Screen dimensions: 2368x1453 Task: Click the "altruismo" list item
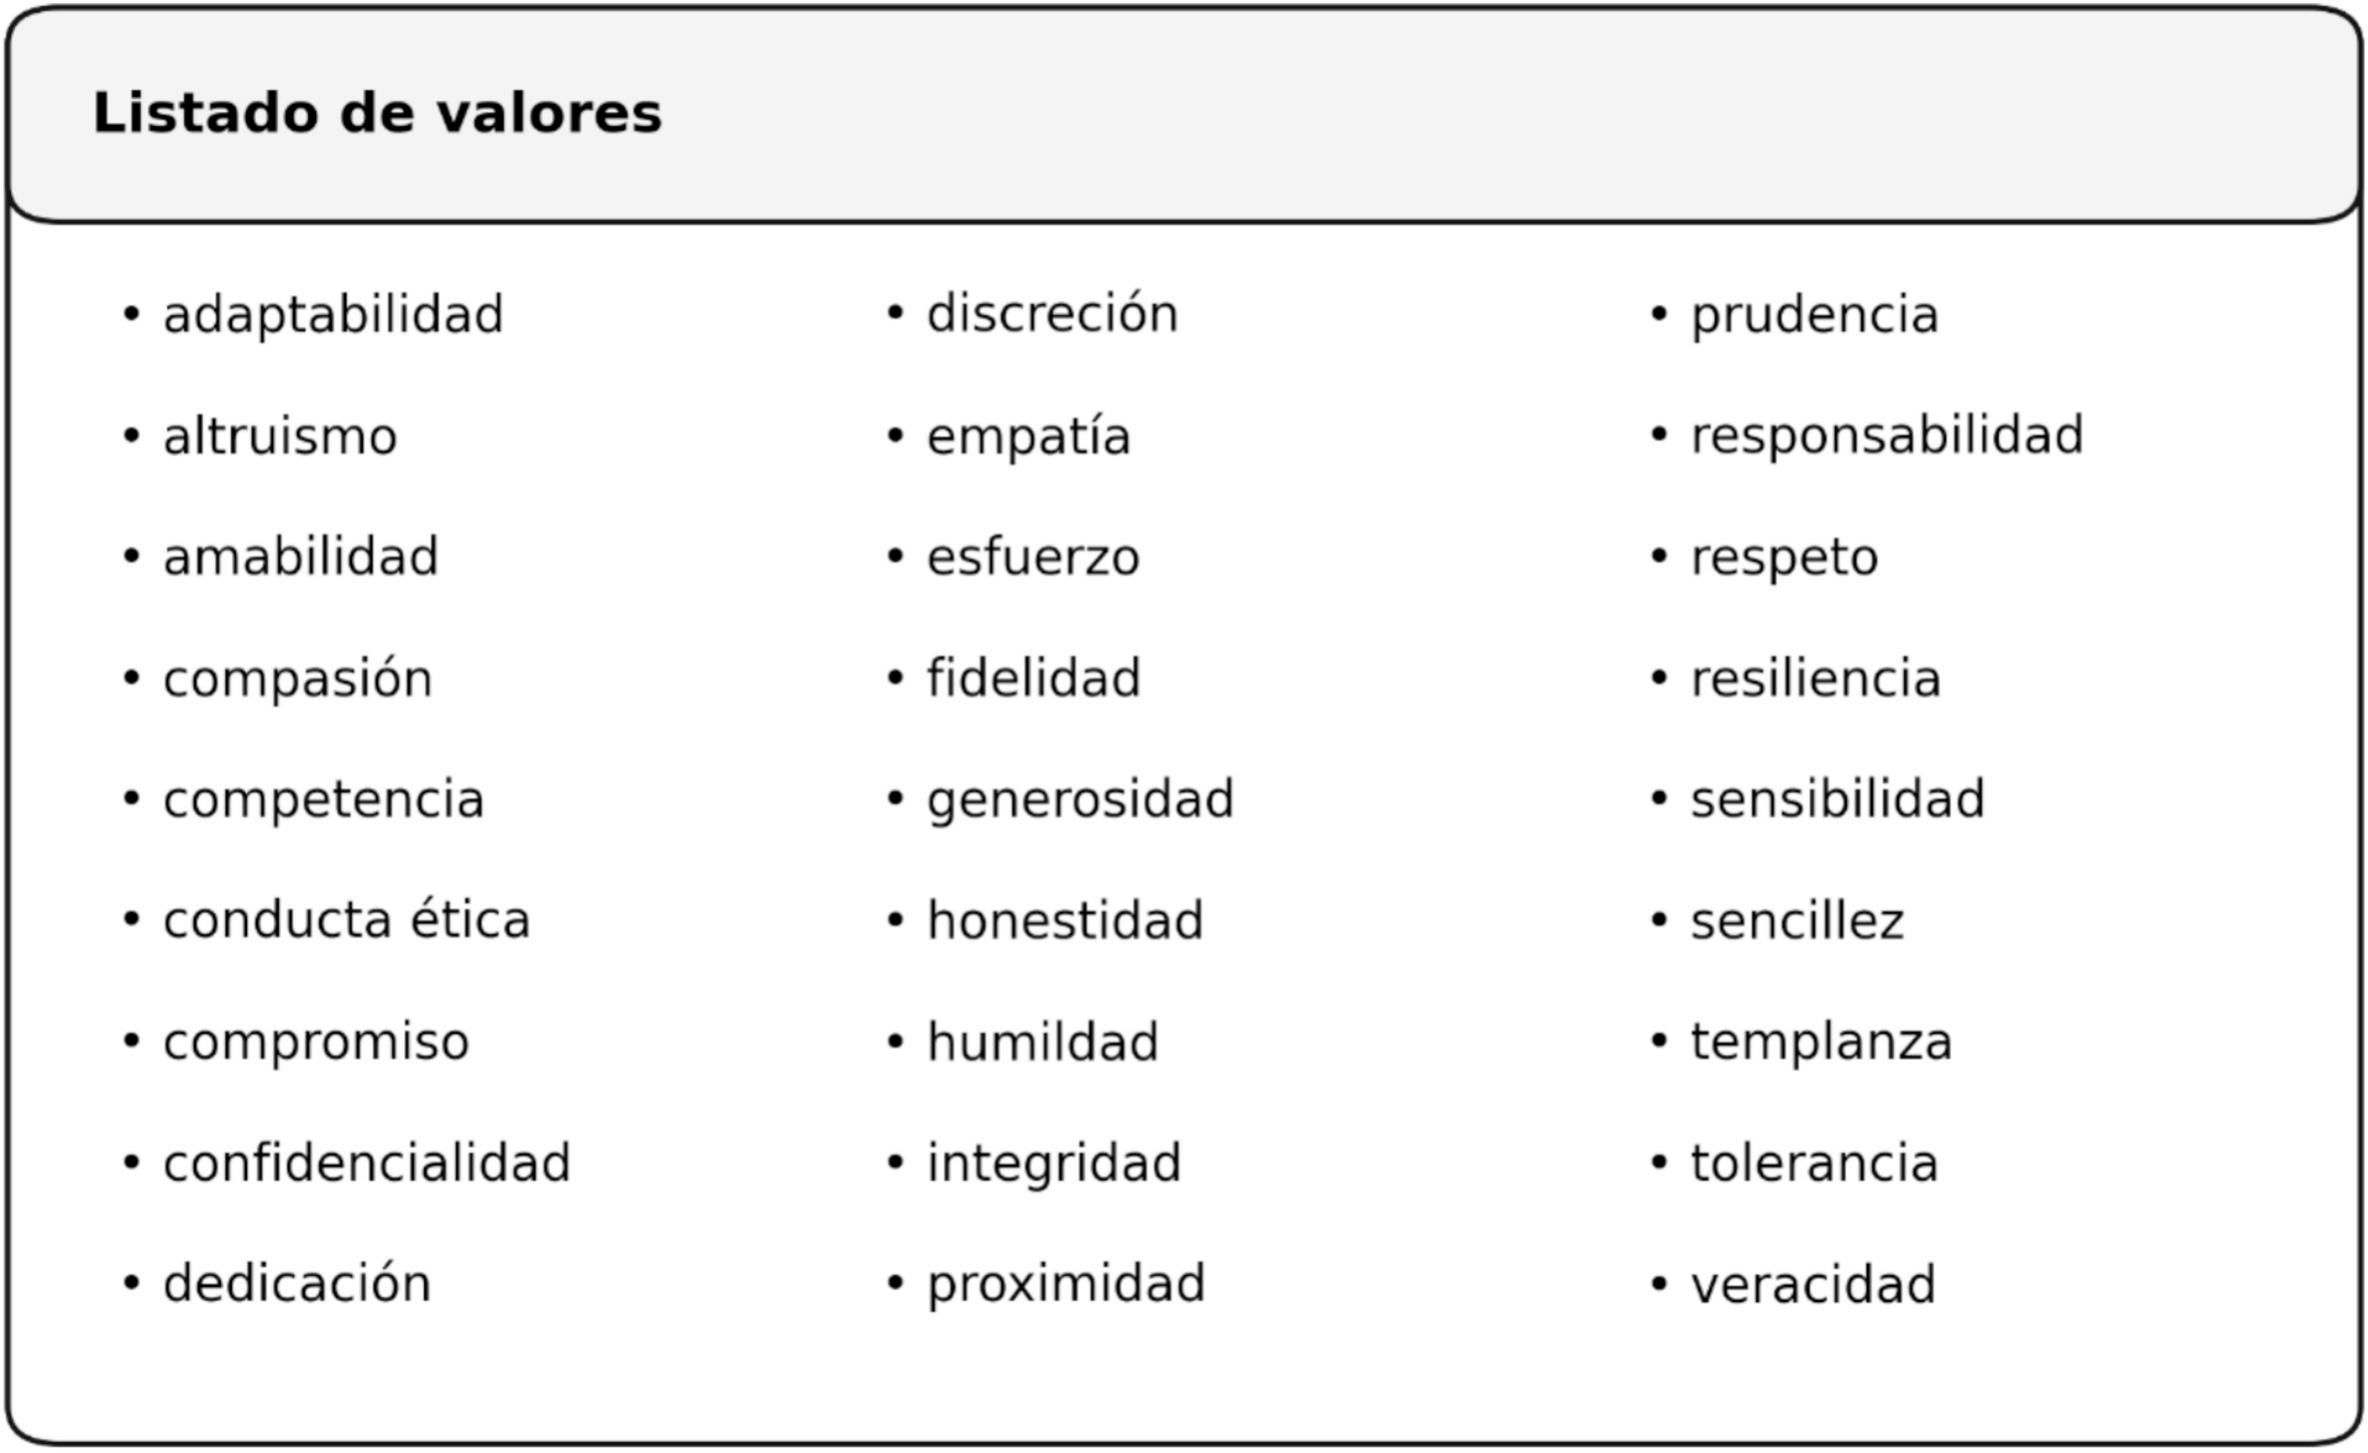point(280,437)
